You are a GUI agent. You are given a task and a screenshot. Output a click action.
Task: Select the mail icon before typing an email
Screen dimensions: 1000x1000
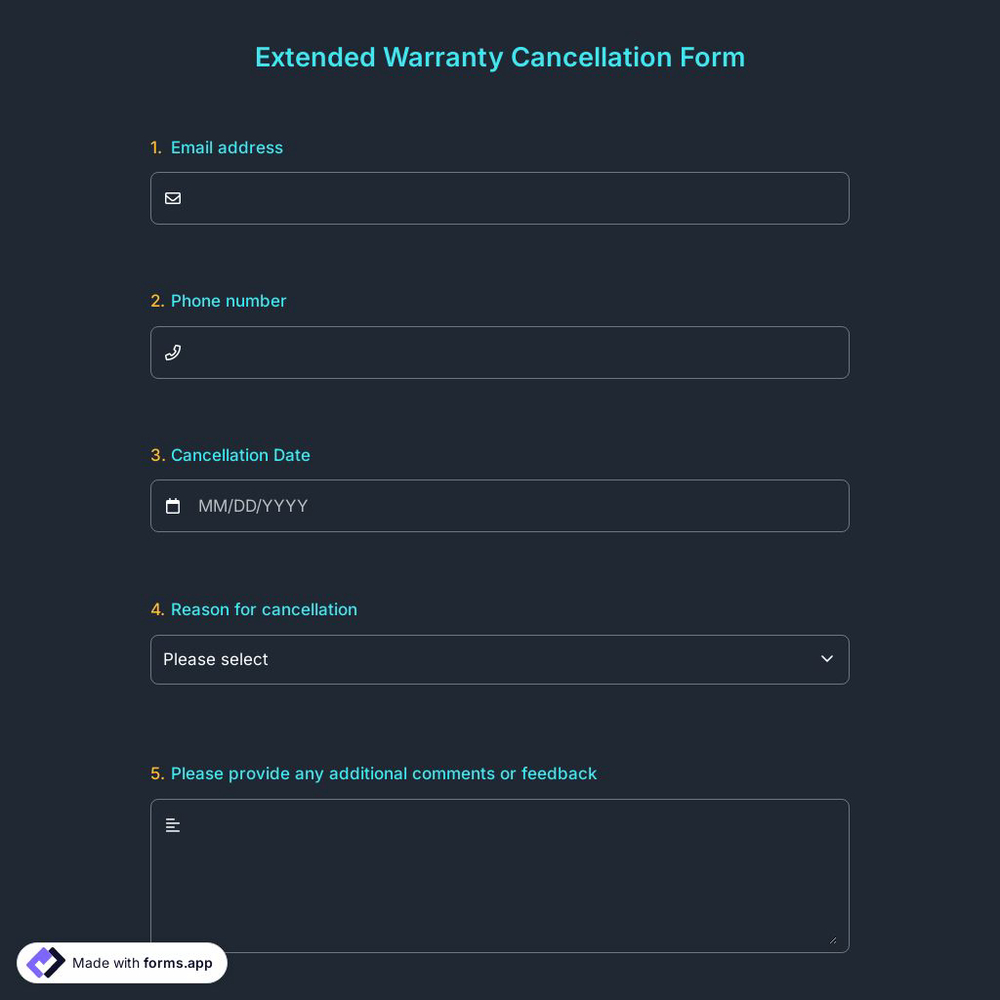[x=173, y=198]
